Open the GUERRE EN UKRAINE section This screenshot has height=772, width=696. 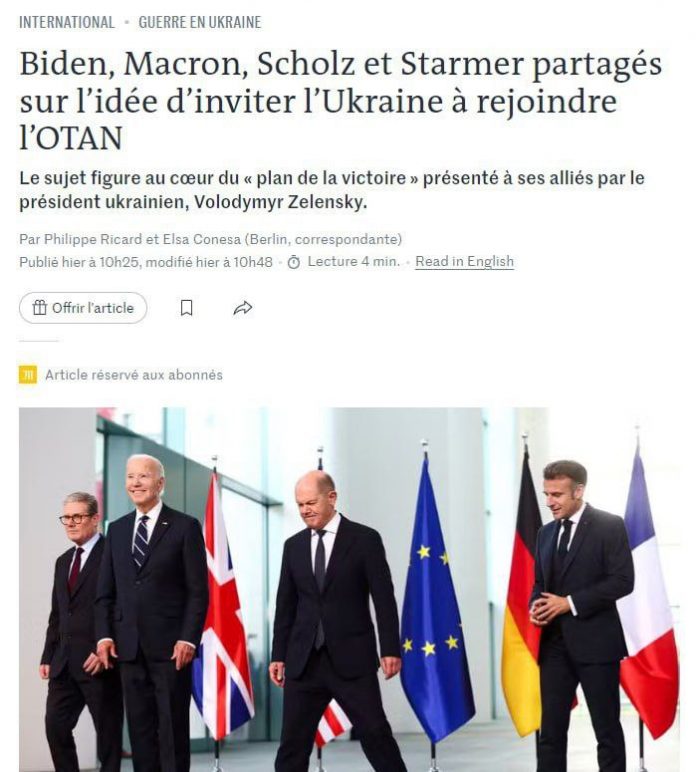199,22
